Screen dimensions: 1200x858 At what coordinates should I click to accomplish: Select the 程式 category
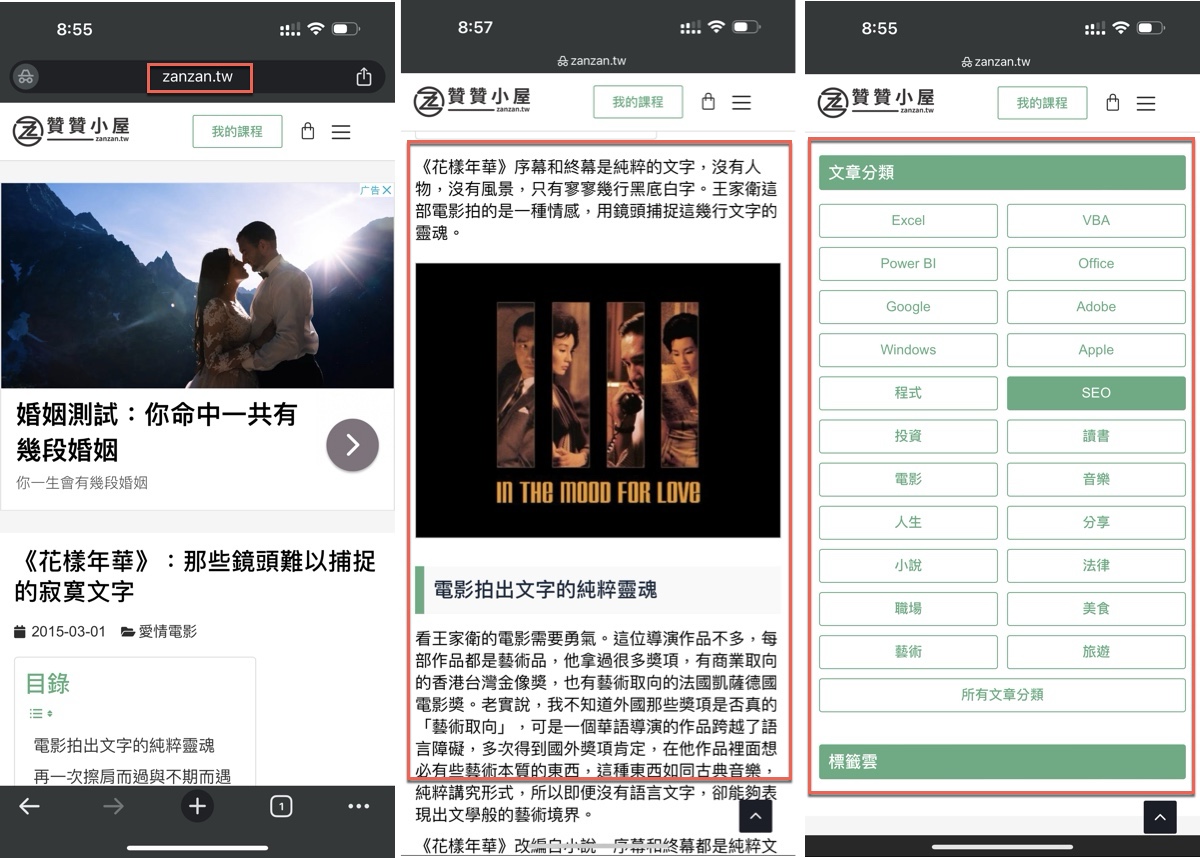tap(908, 393)
